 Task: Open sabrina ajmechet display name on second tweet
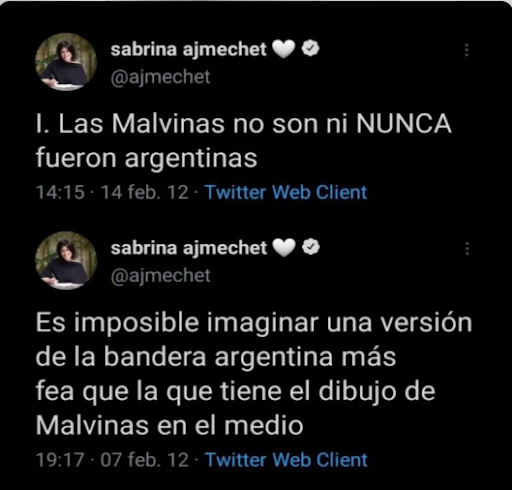pyautogui.click(x=189, y=248)
